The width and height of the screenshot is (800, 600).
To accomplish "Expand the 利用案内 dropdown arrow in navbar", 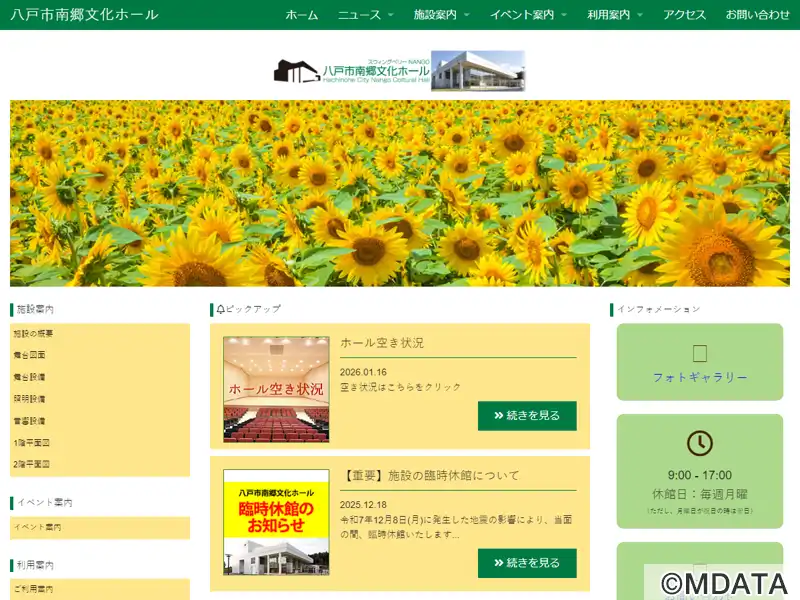I will click(640, 15).
